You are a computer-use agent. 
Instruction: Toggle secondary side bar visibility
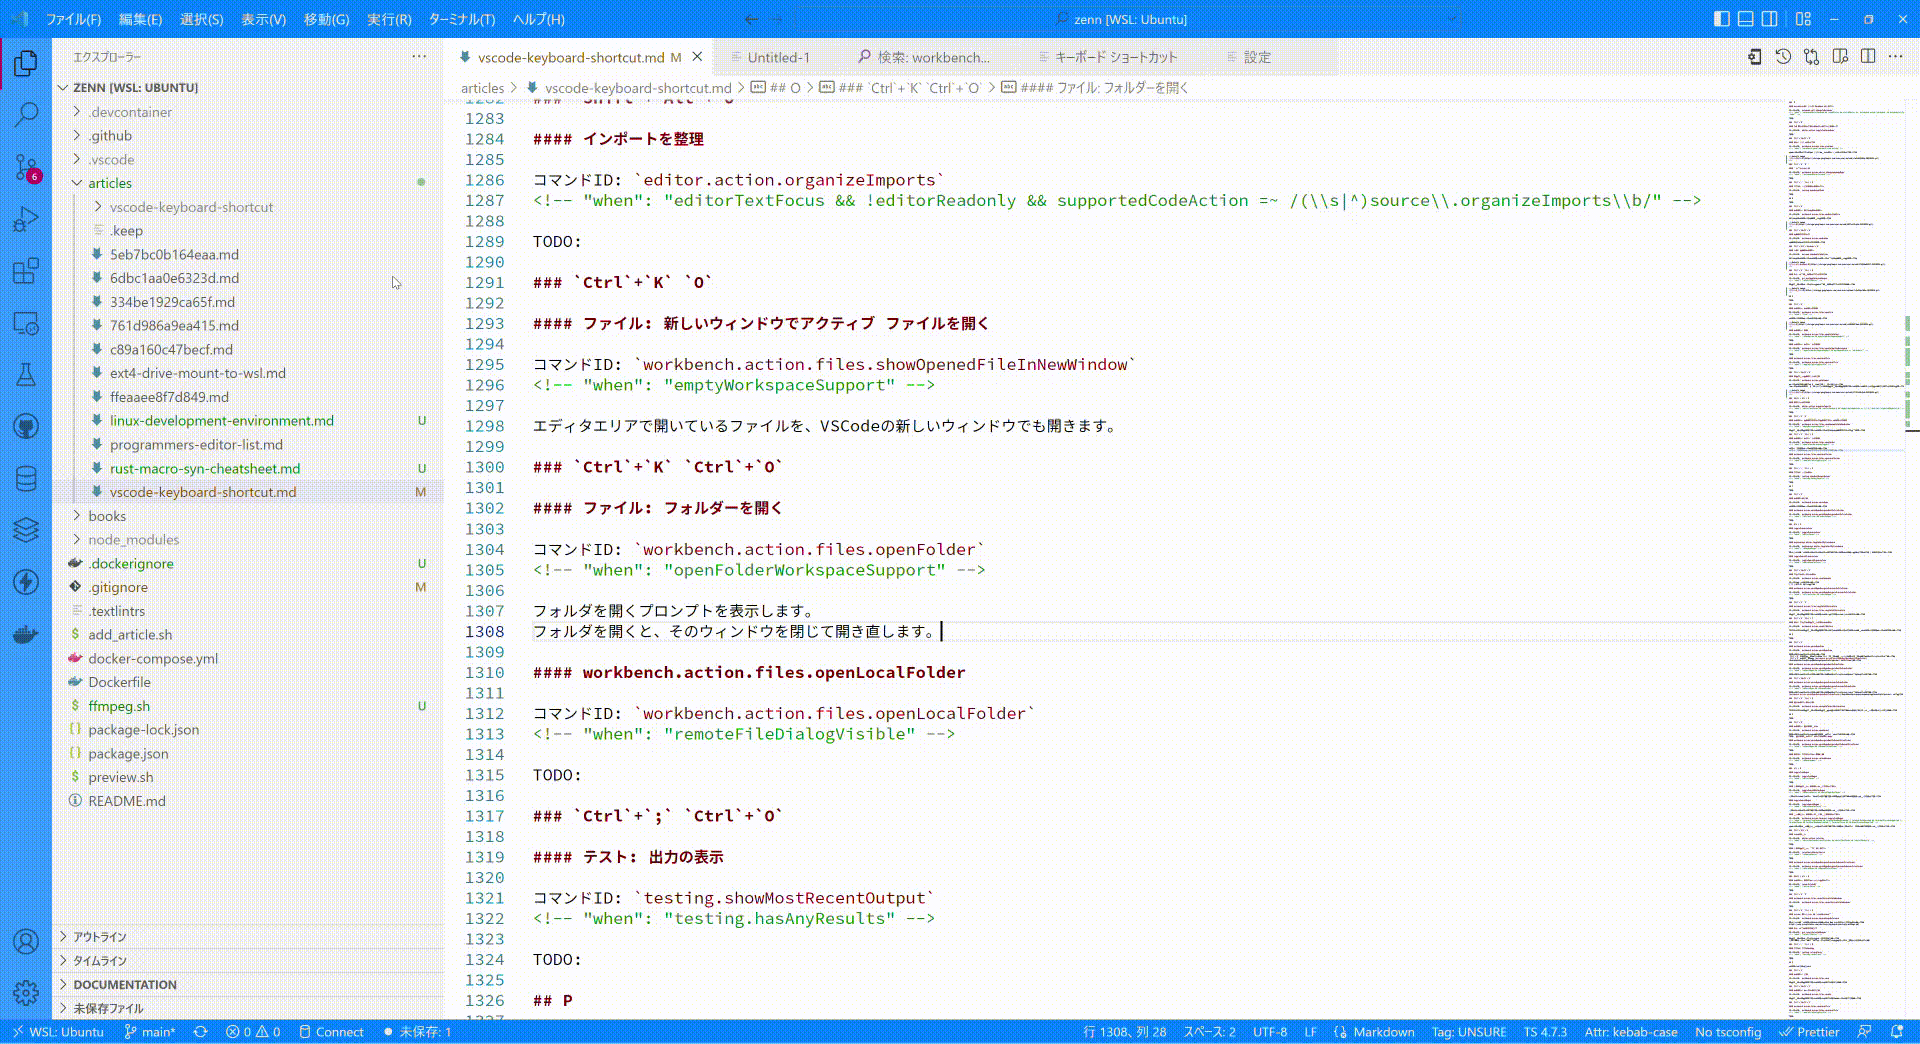click(x=1769, y=19)
